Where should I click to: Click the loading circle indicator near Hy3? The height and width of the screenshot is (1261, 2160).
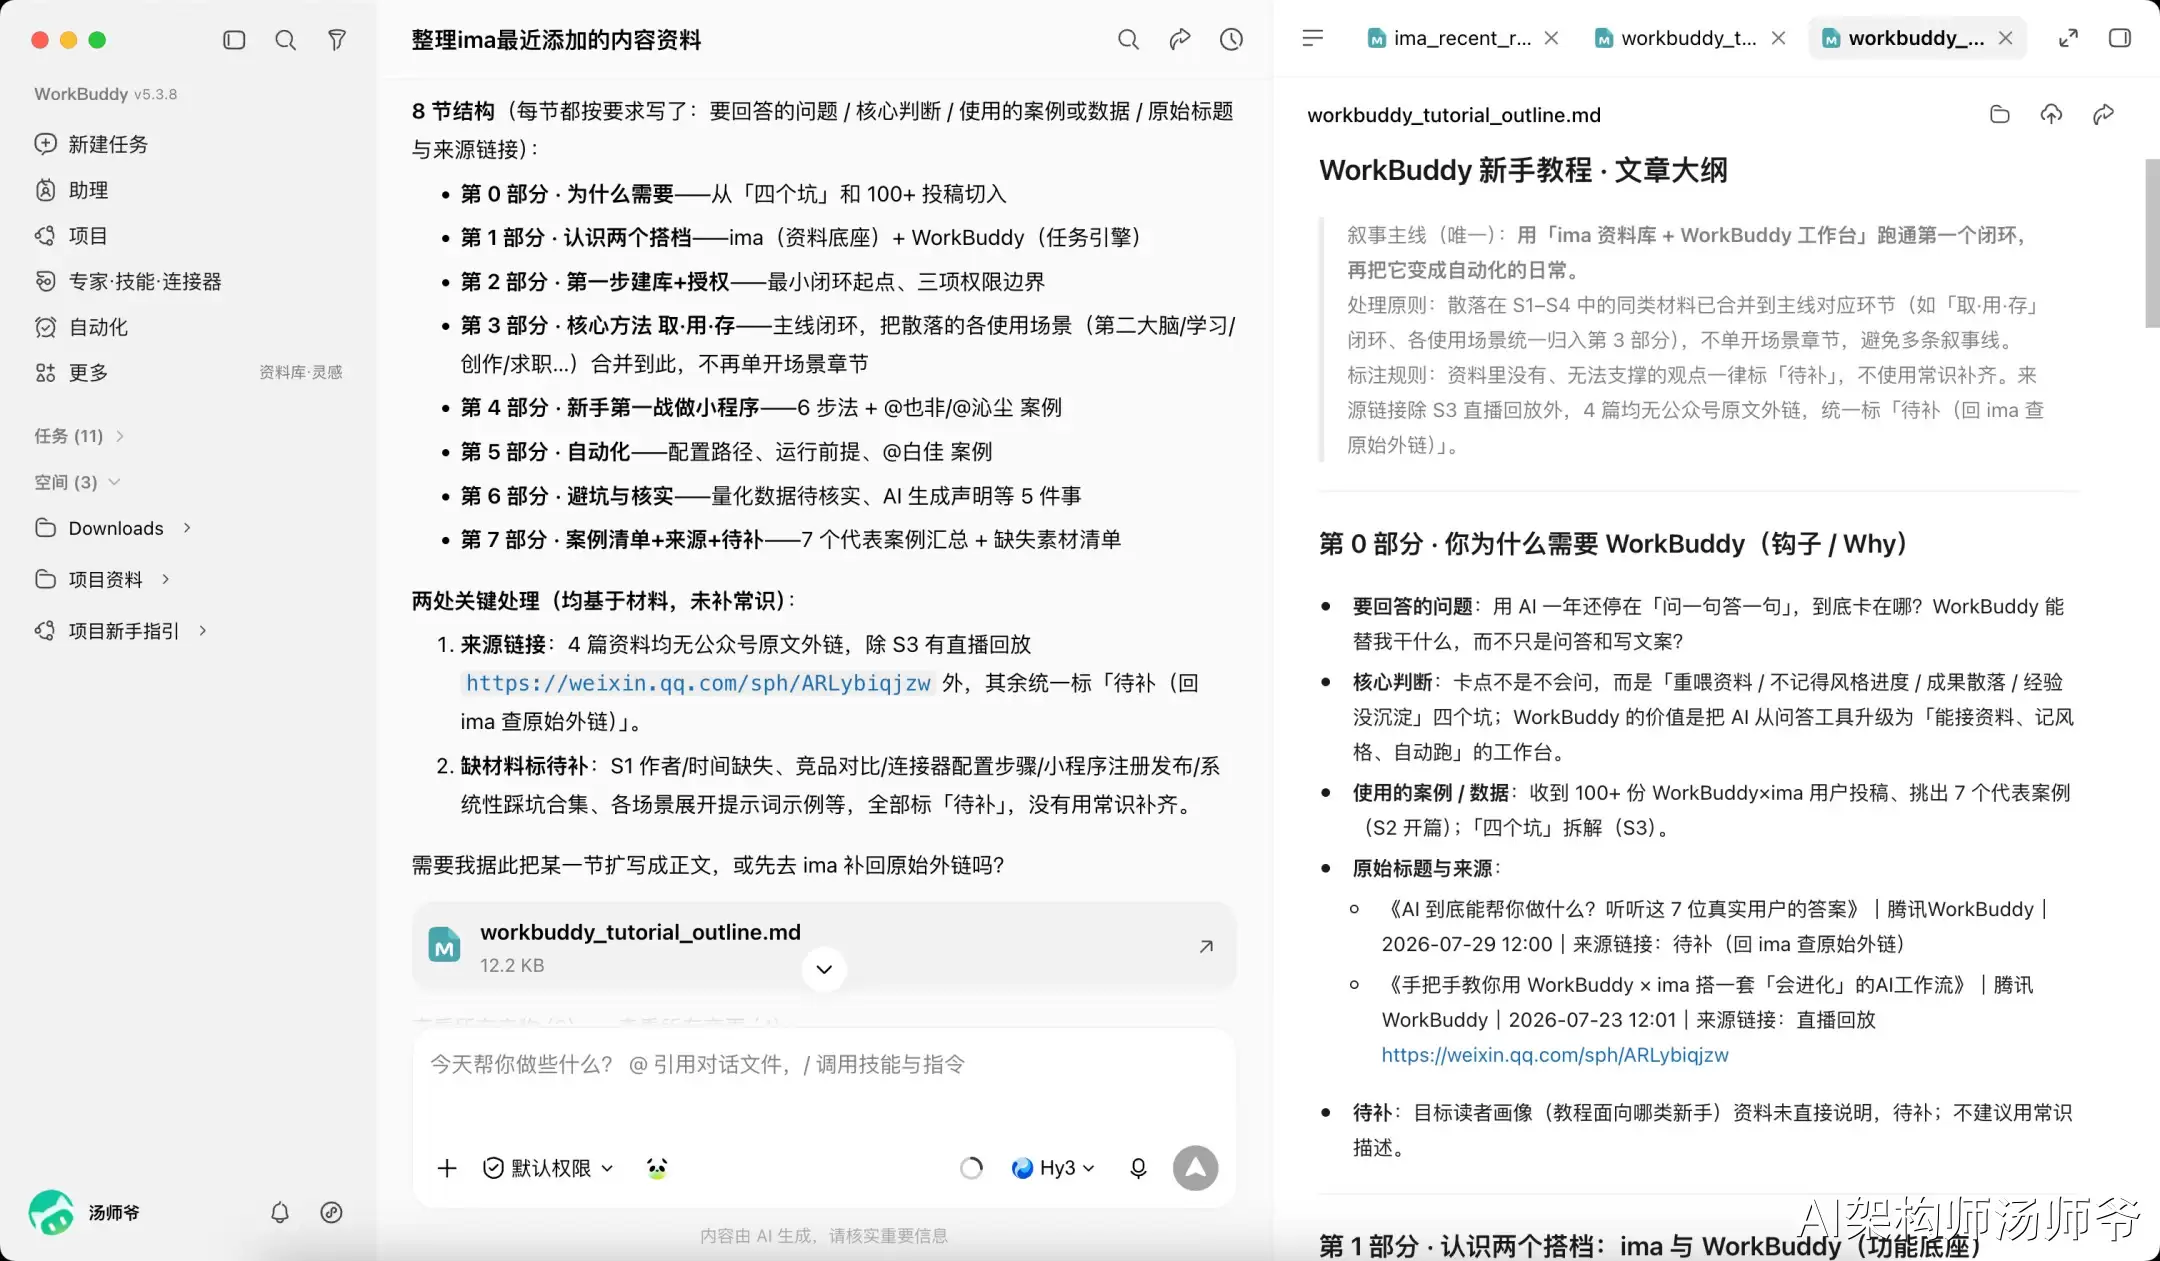point(971,1168)
